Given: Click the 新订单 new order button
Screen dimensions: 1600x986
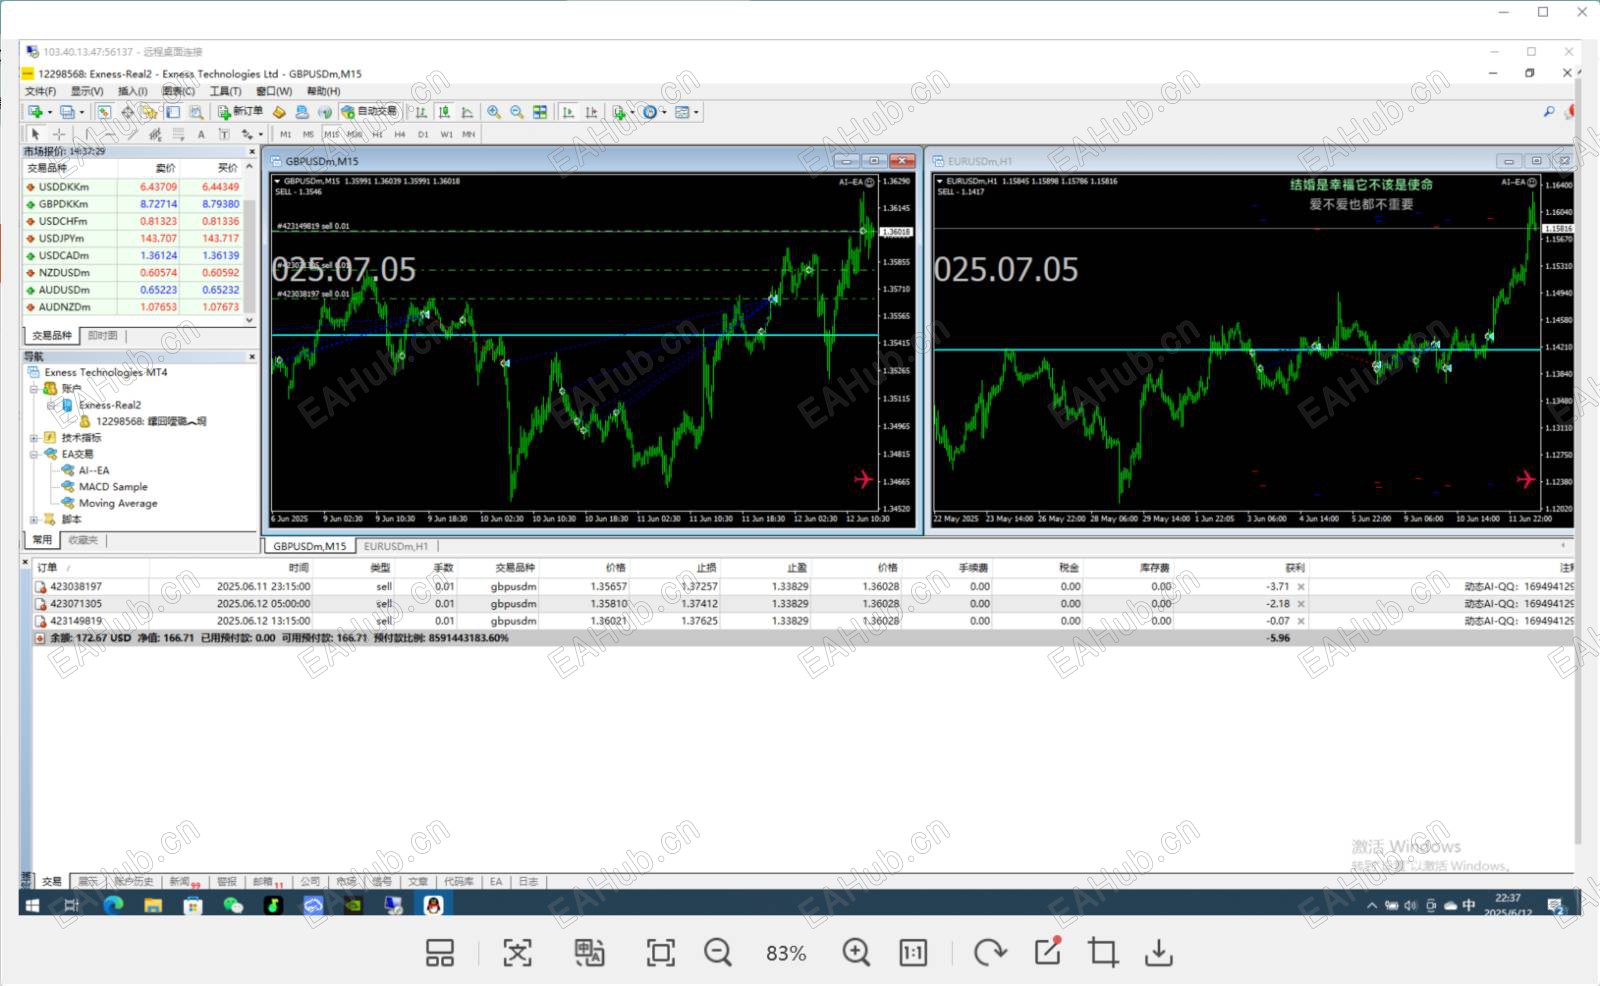Looking at the screenshot, I should [241, 112].
